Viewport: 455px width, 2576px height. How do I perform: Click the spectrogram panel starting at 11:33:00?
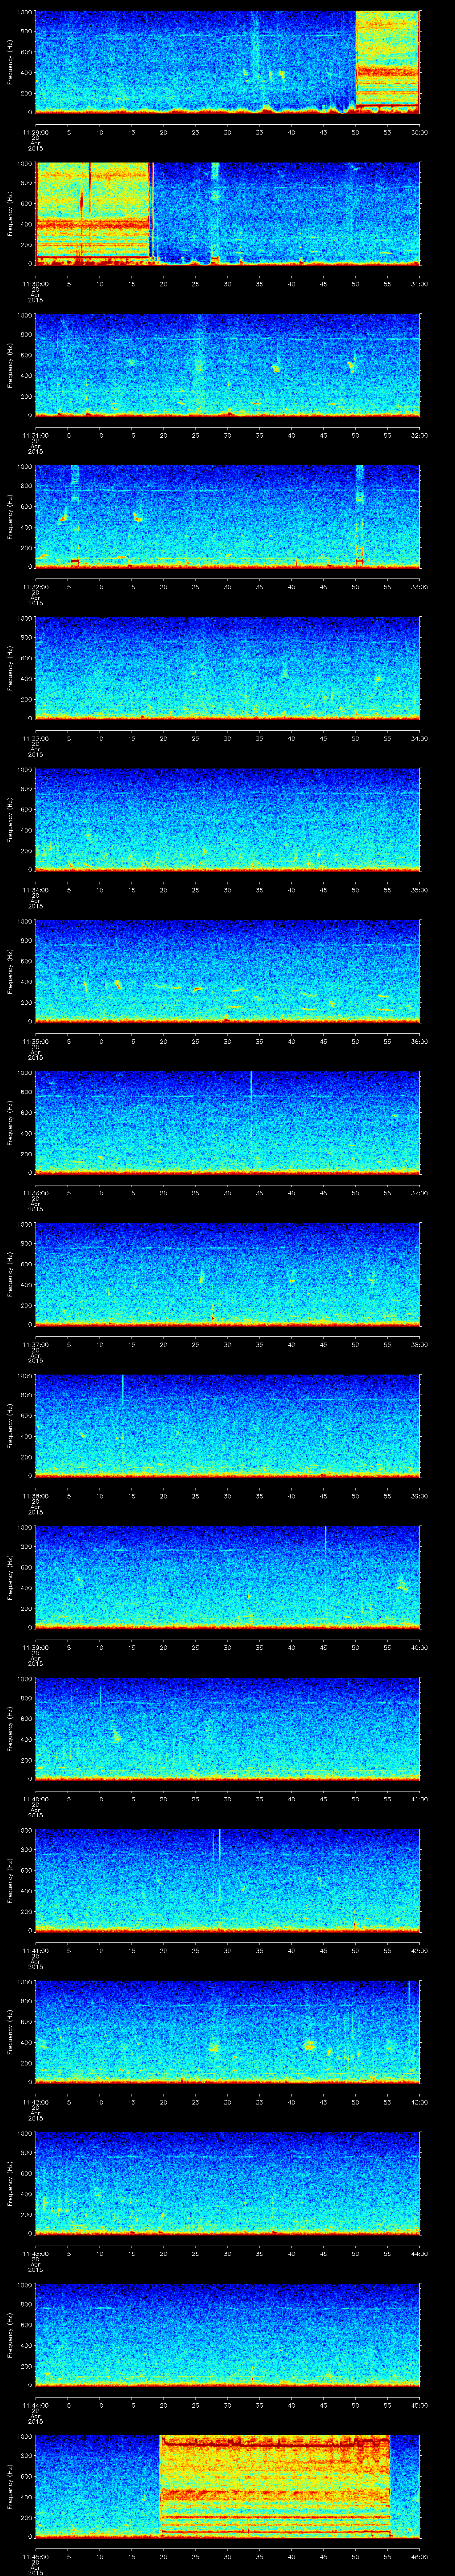coord(227,668)
